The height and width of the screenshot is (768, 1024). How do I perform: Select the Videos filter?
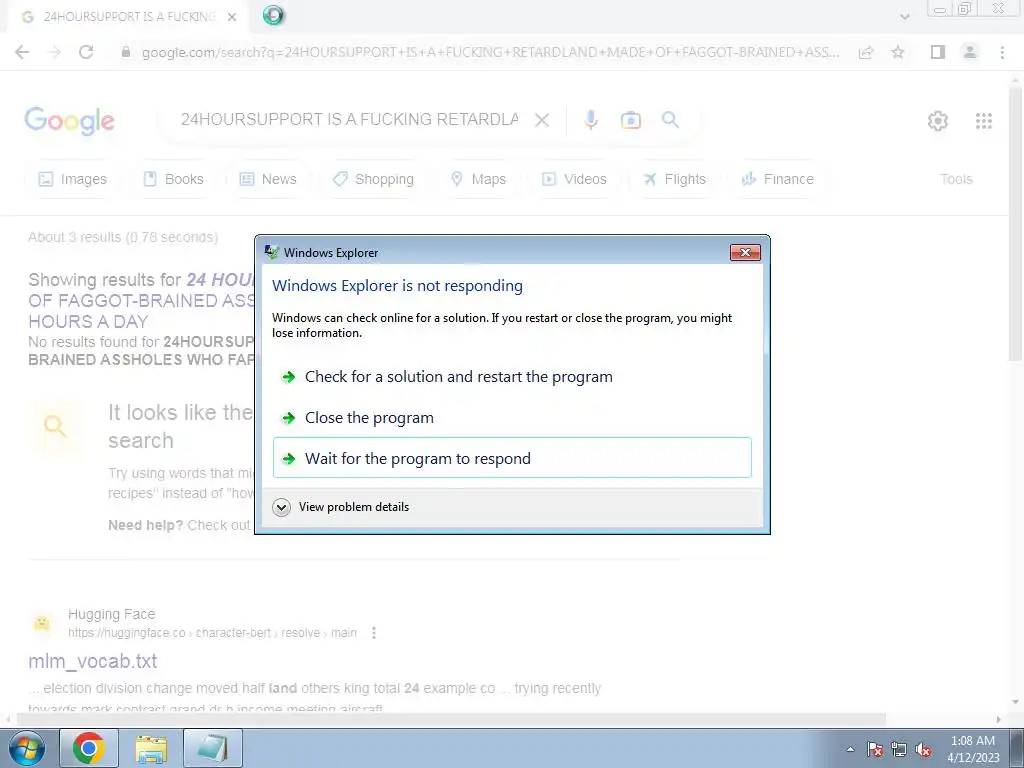[x=574, y=179]
